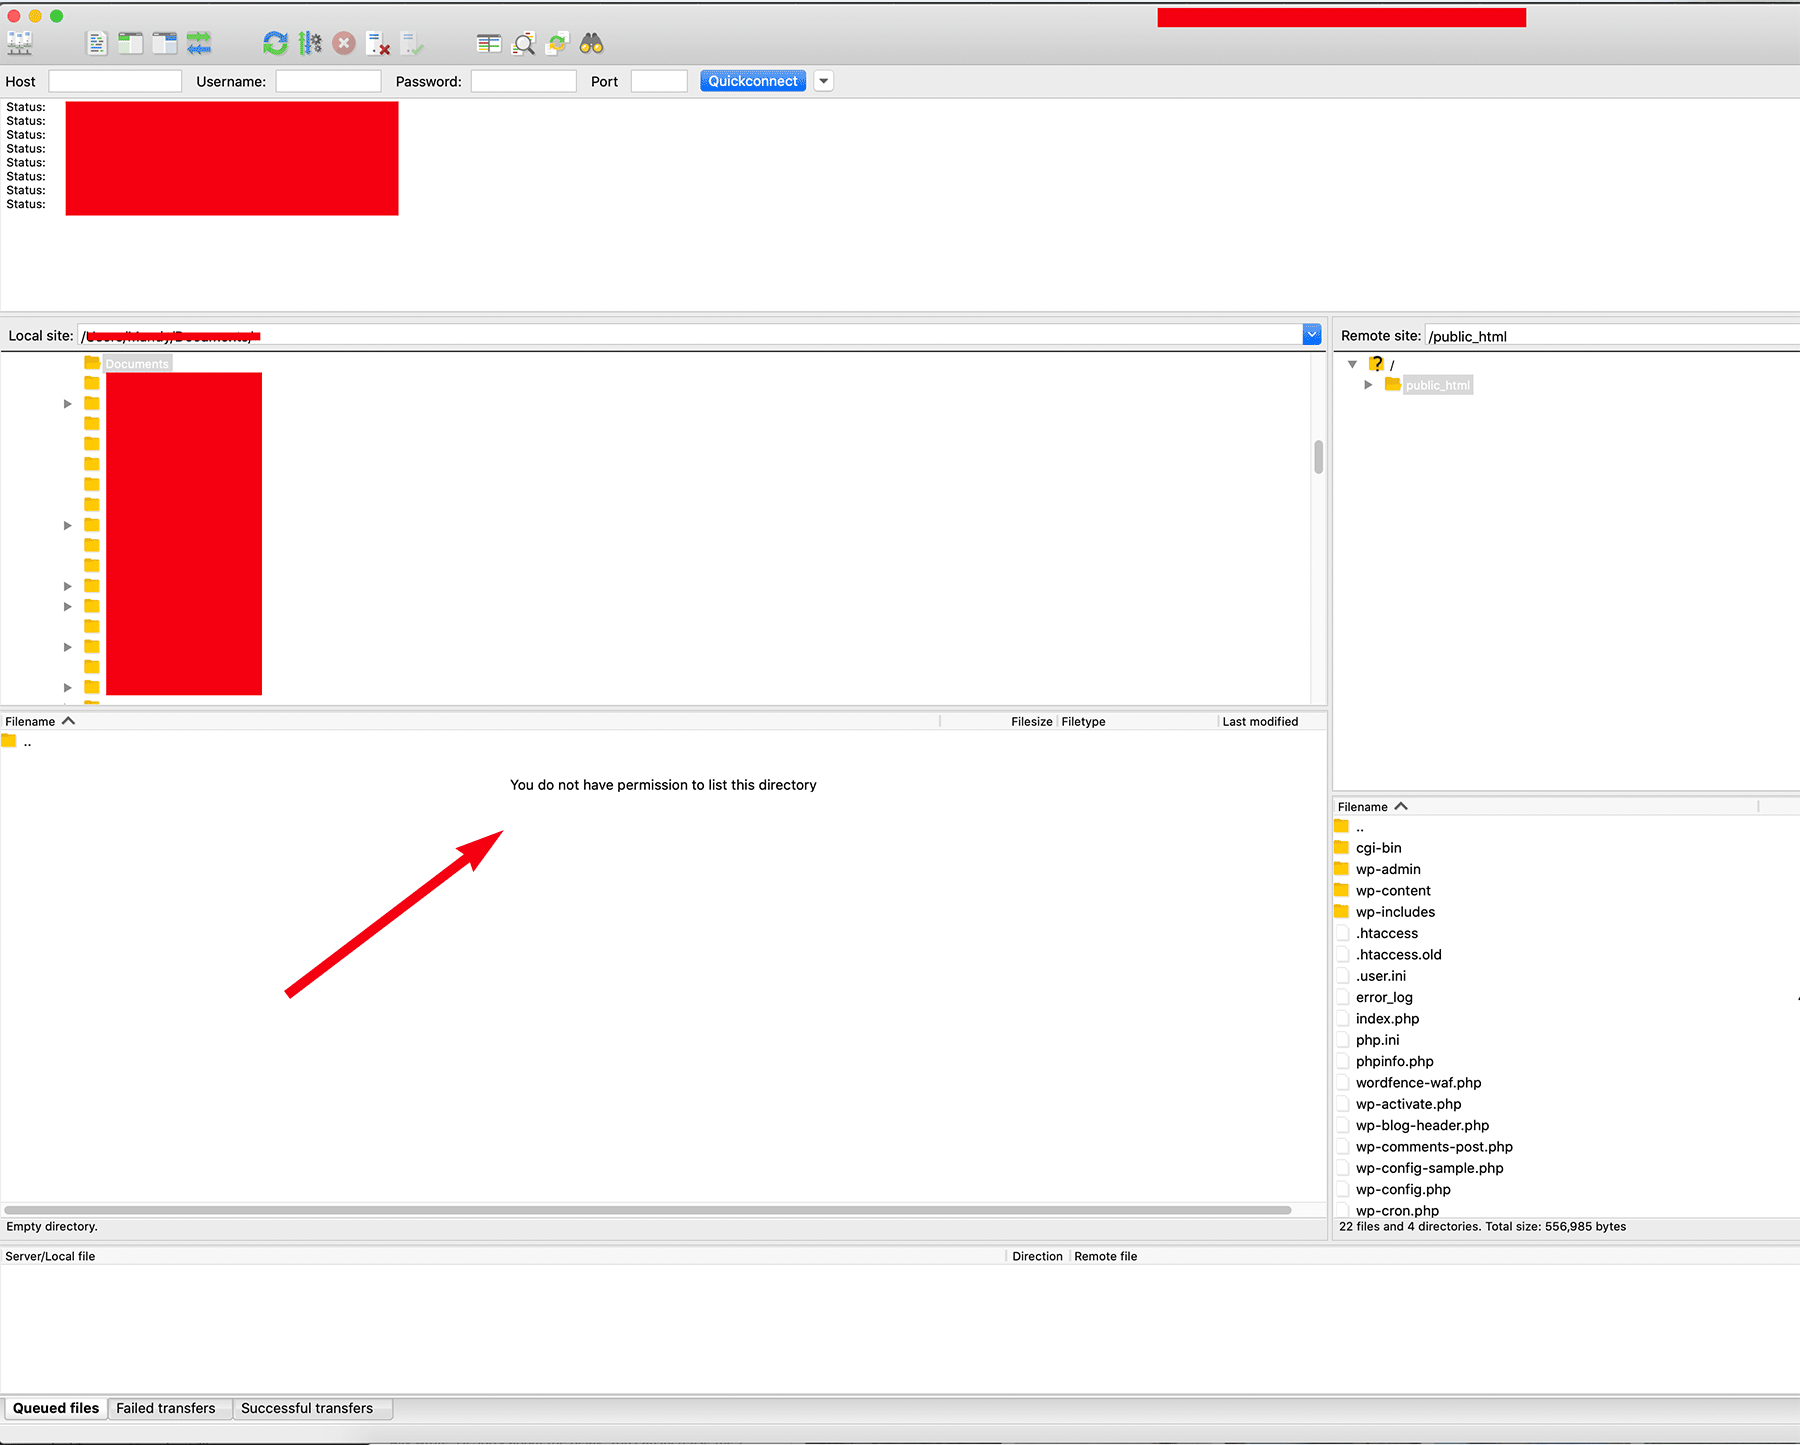The height and width of the screenshot is (1445, 1800).
Task: Select the wp-blog-header.php file
Action: (x=1423, y=1125)
